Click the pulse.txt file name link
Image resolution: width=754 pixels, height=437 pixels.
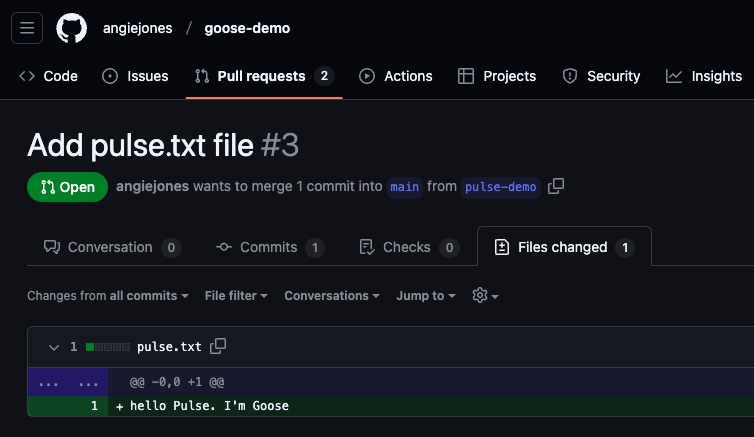tap(169, 347)
